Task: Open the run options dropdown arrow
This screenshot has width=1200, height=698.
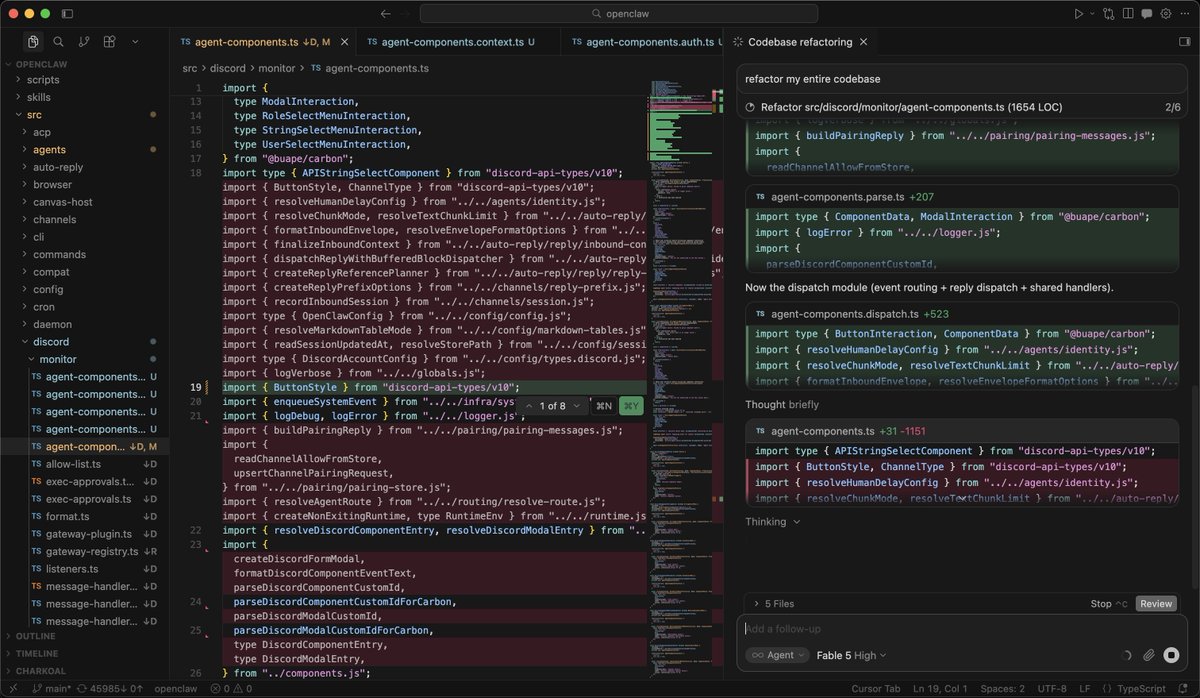Action: coord(1091,14)
